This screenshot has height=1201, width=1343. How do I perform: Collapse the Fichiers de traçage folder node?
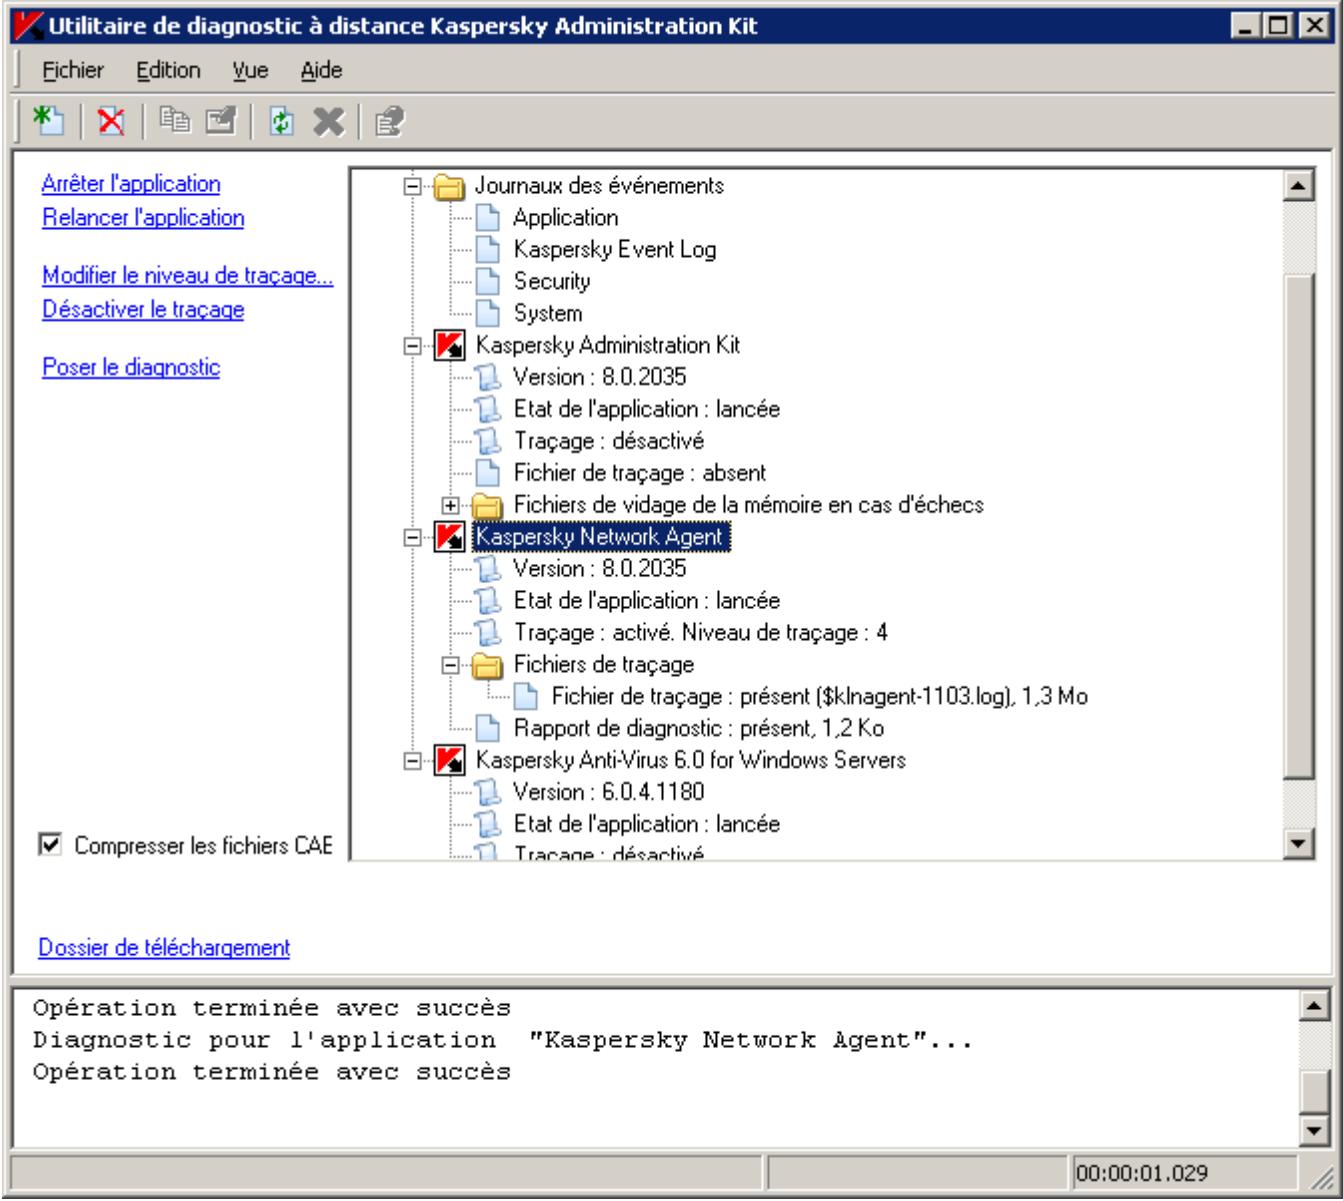click(450, 665)
